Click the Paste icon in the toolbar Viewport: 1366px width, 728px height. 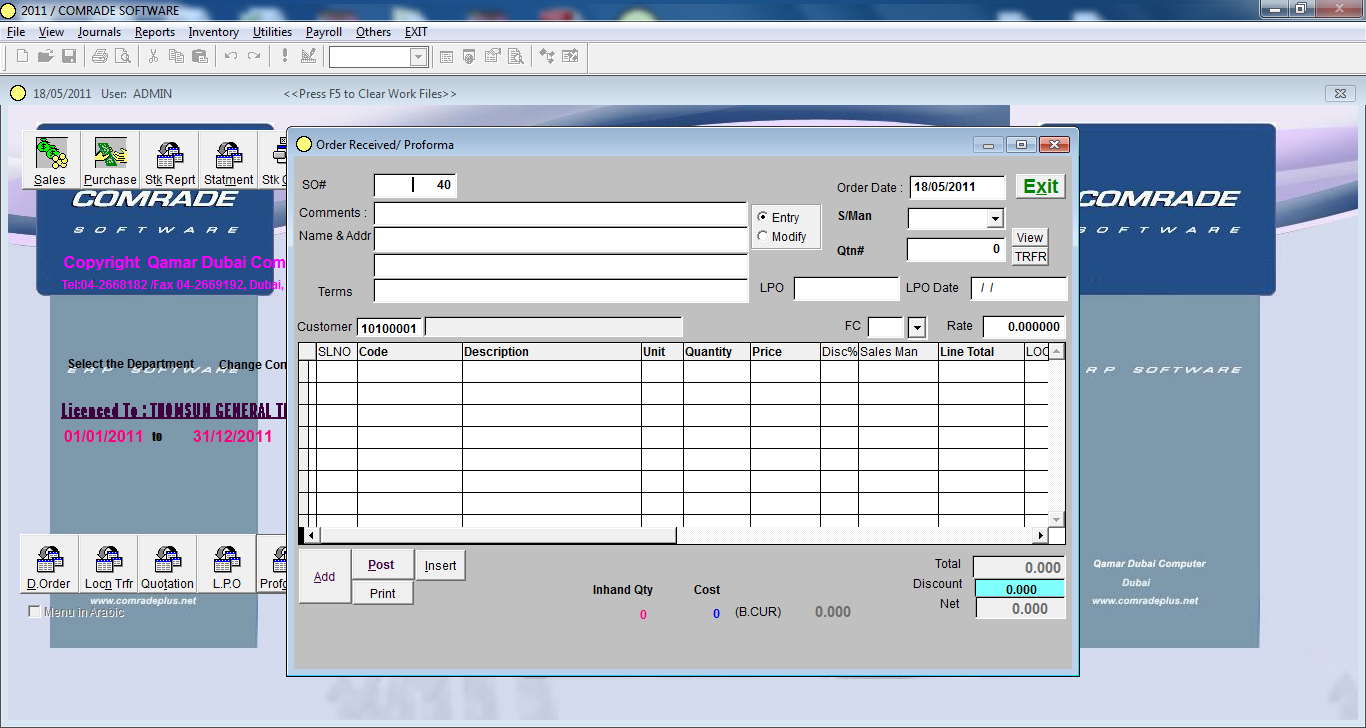[x=199, y=56]
